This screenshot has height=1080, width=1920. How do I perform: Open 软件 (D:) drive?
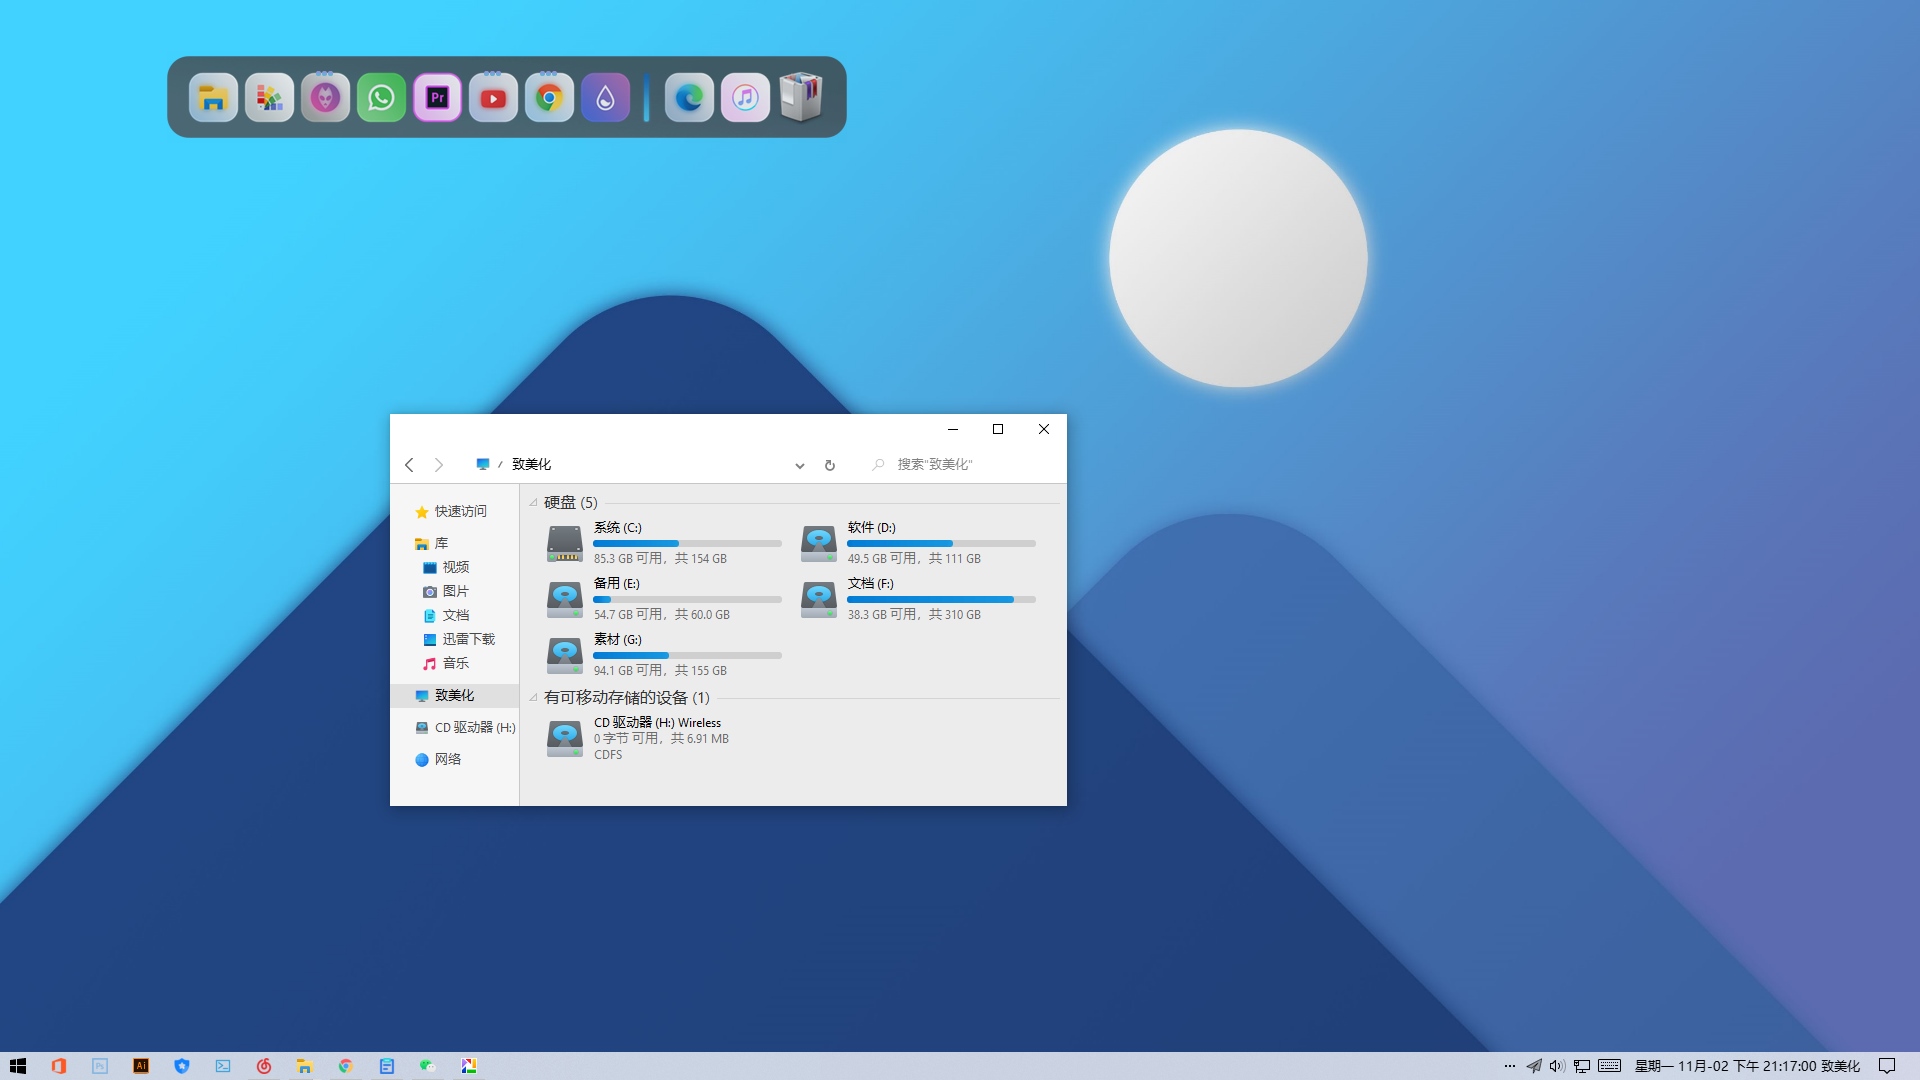[918, 543]
